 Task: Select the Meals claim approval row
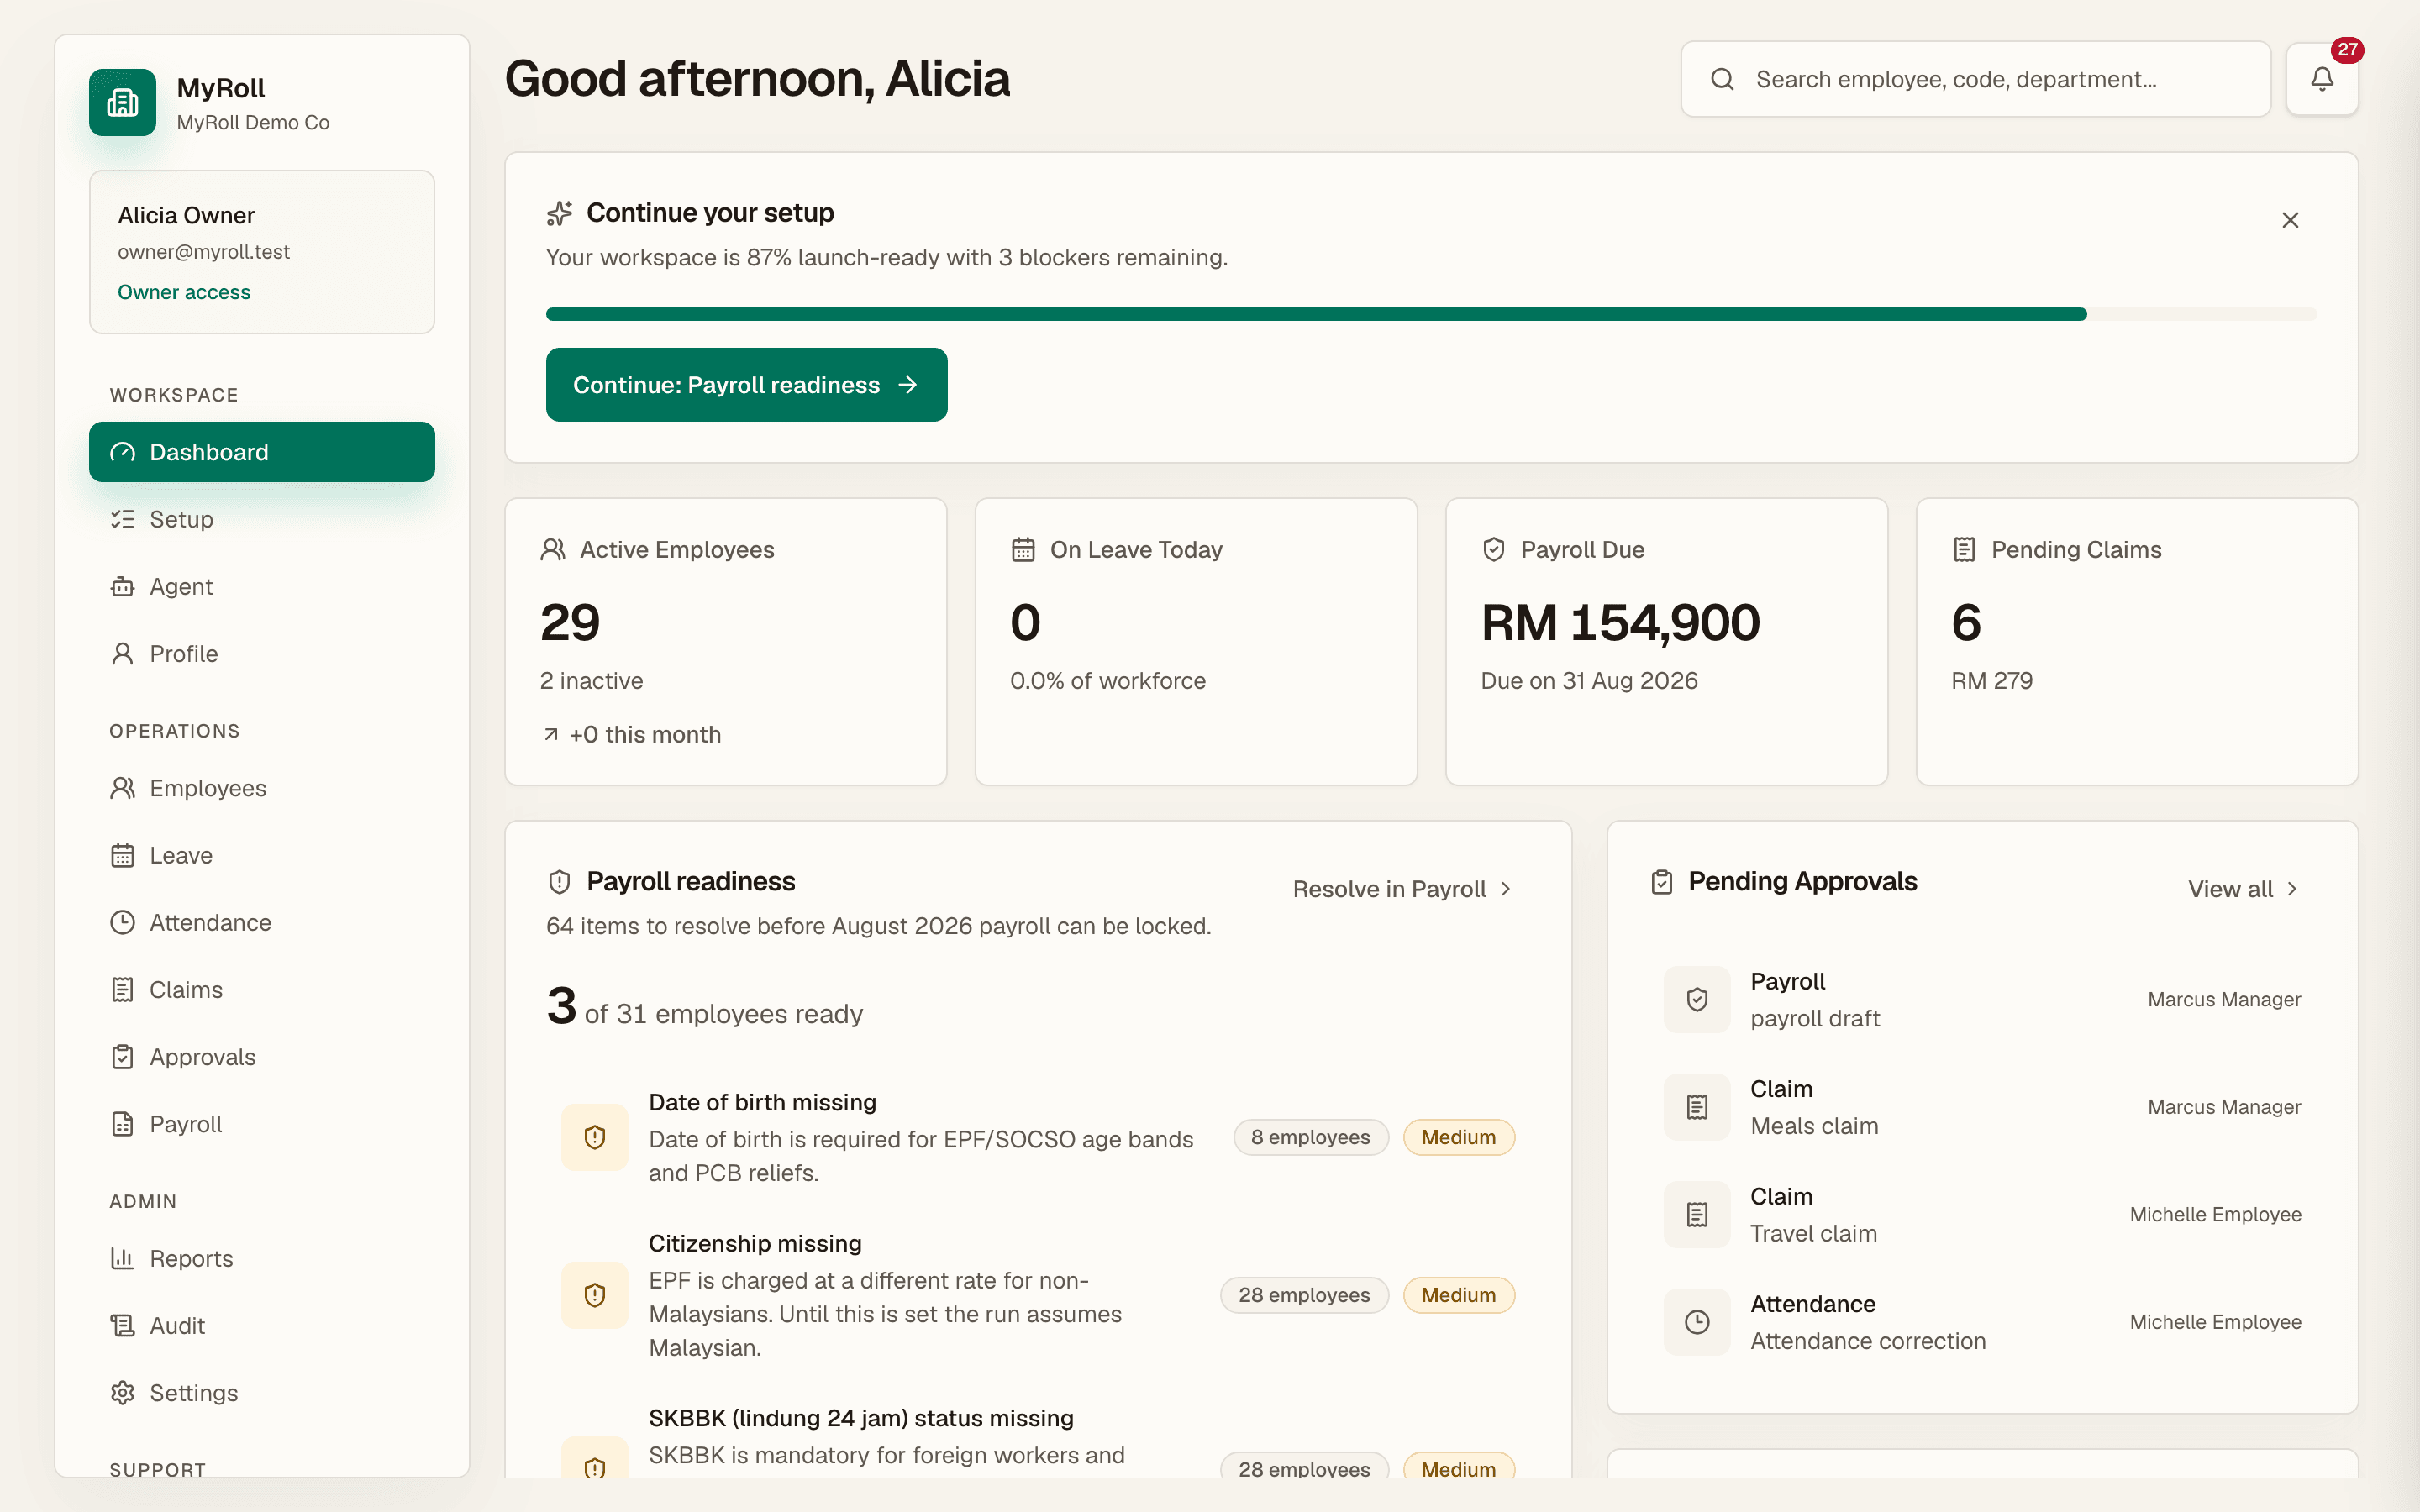point(1982,1107)
